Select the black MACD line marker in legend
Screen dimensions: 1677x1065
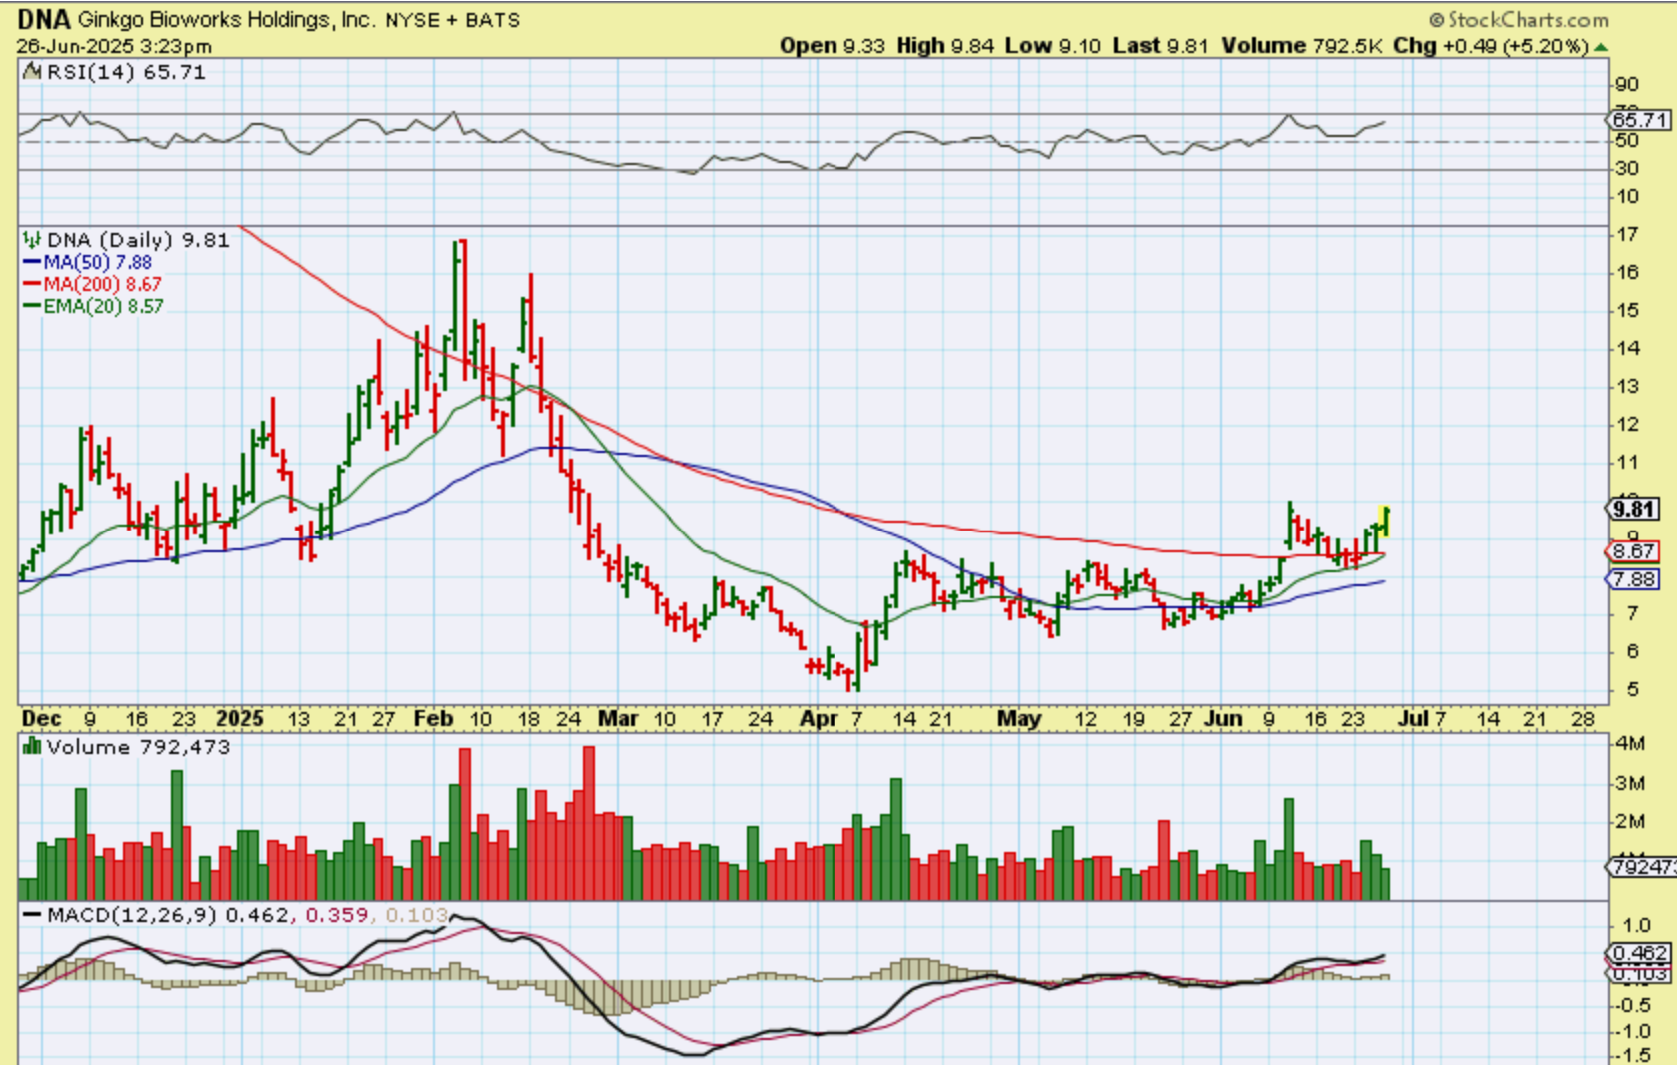[x=32, y=915]
